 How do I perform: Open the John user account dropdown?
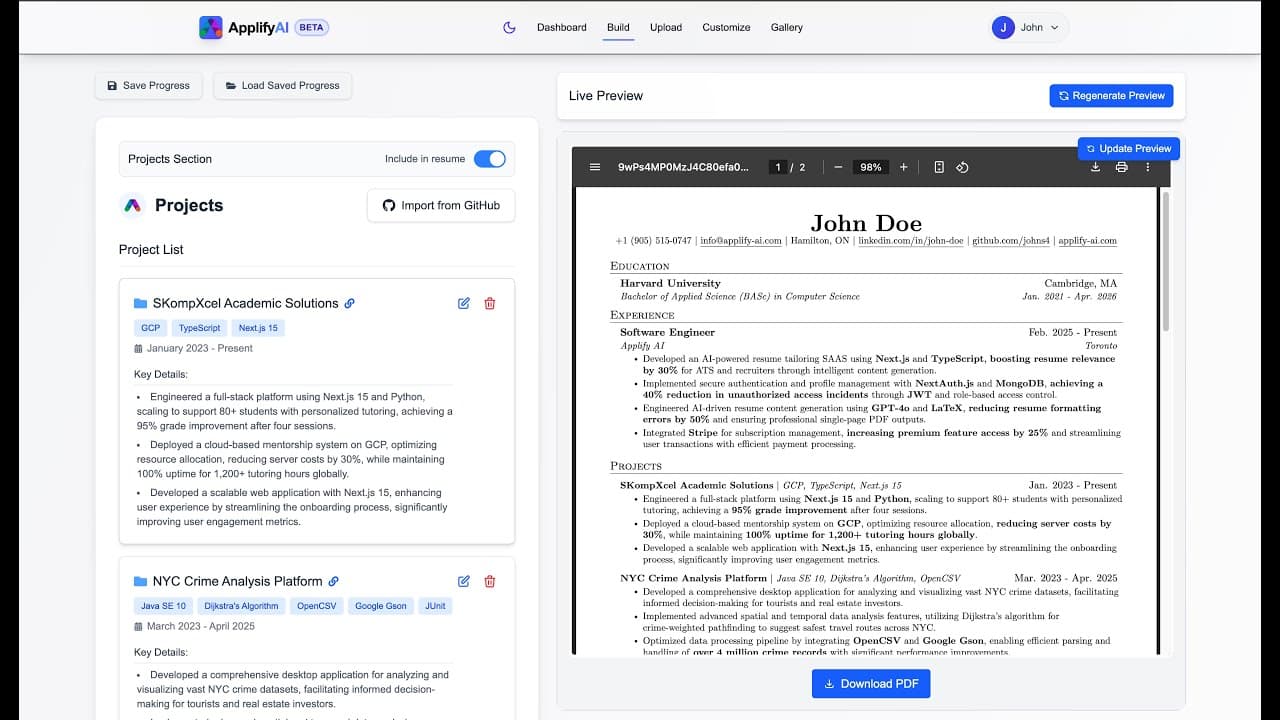pyautogui.click(x=1030, y=28)
